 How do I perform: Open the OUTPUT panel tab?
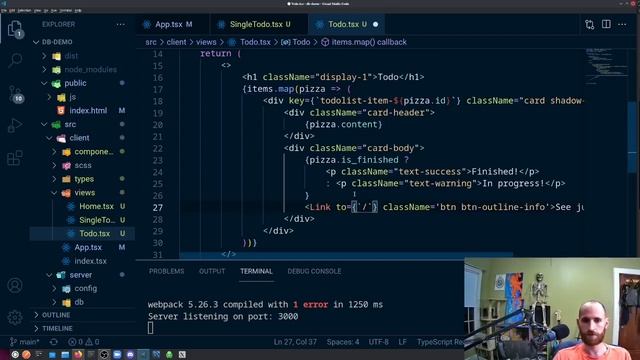(212, 271)
